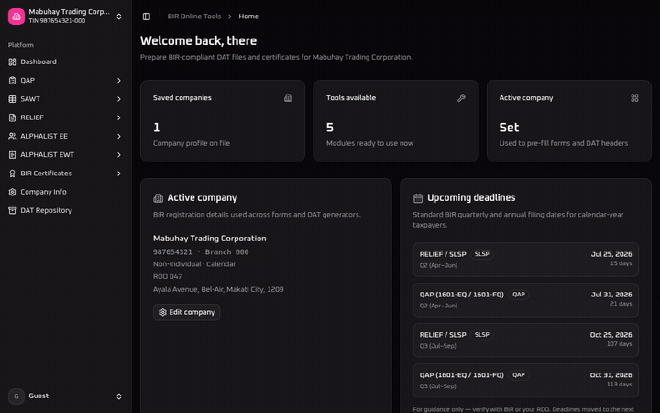Image resolution: width=660 pixels, height=413 pixels.
Task: Click the building icon on Saved companies card
Action: pyautogui.click(x=288, y=98)
